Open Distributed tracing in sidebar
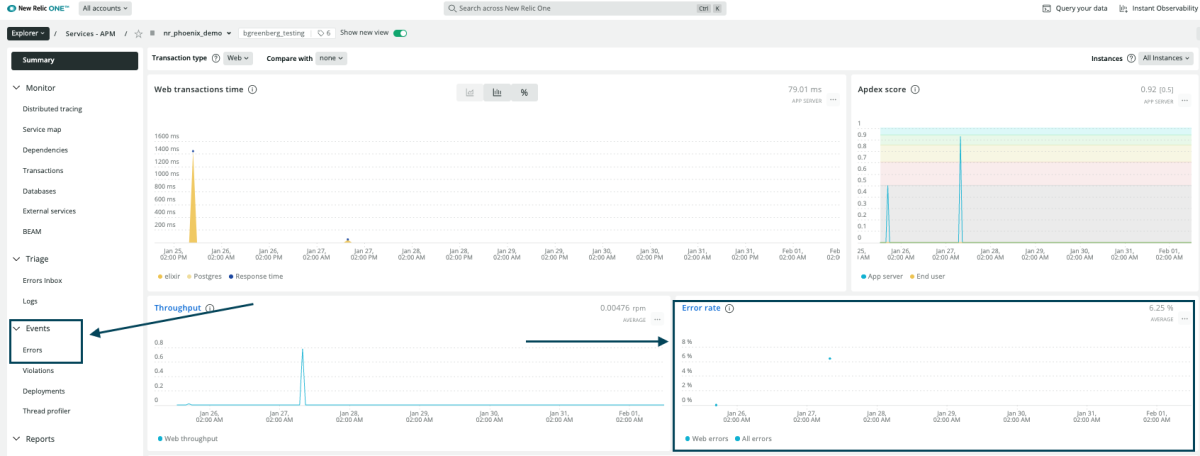 [52, 109]
